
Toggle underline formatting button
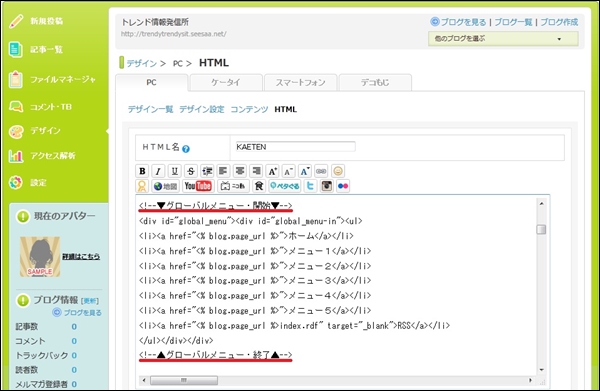click(174, 171)
